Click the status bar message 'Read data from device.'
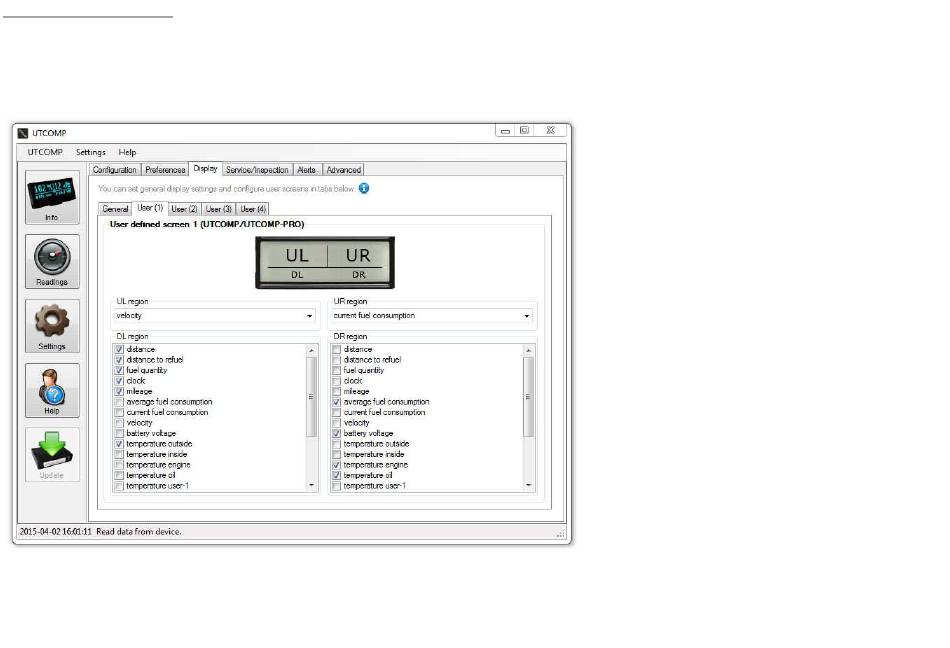Image resolution: width=950 pixels, height=648 pixels. coord(139,532)
